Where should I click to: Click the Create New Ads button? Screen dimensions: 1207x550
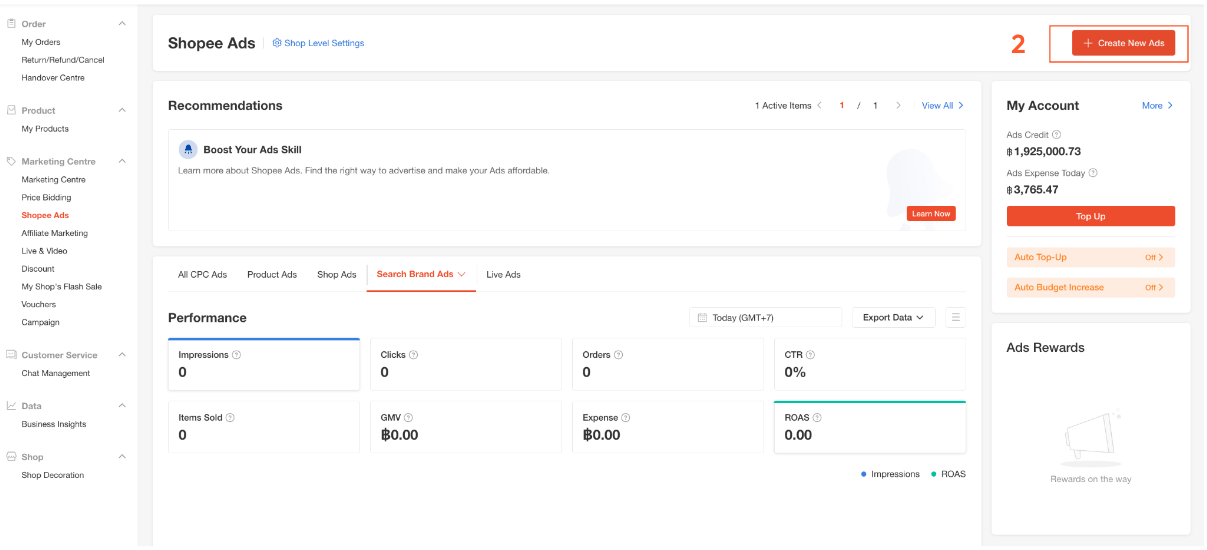pyautogui.click(x=1123, y=43)
